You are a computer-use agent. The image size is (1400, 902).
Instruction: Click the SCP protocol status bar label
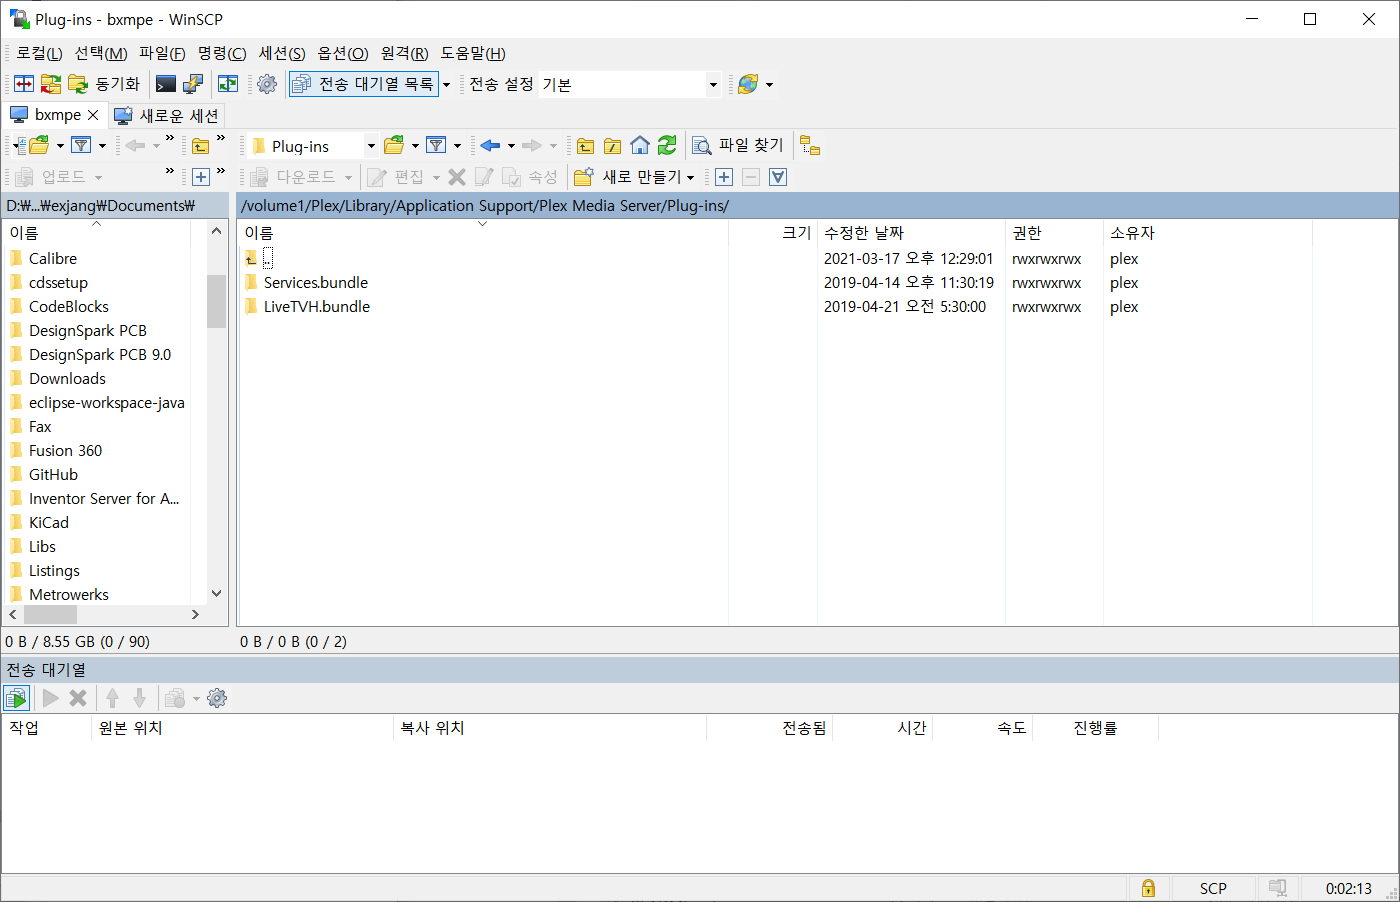point(1213,888)
